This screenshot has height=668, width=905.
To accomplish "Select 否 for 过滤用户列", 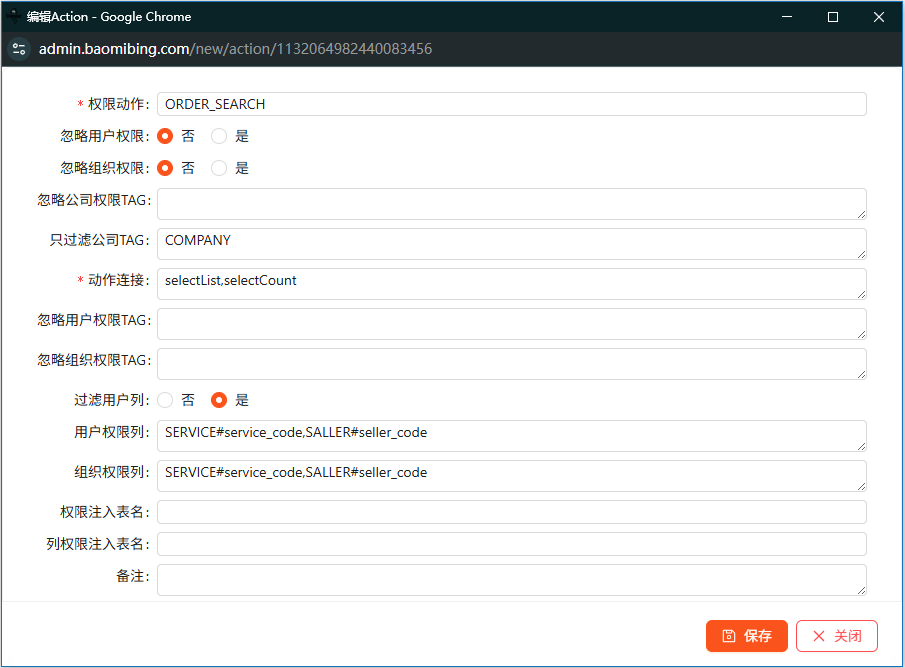I will click(165, 400).
